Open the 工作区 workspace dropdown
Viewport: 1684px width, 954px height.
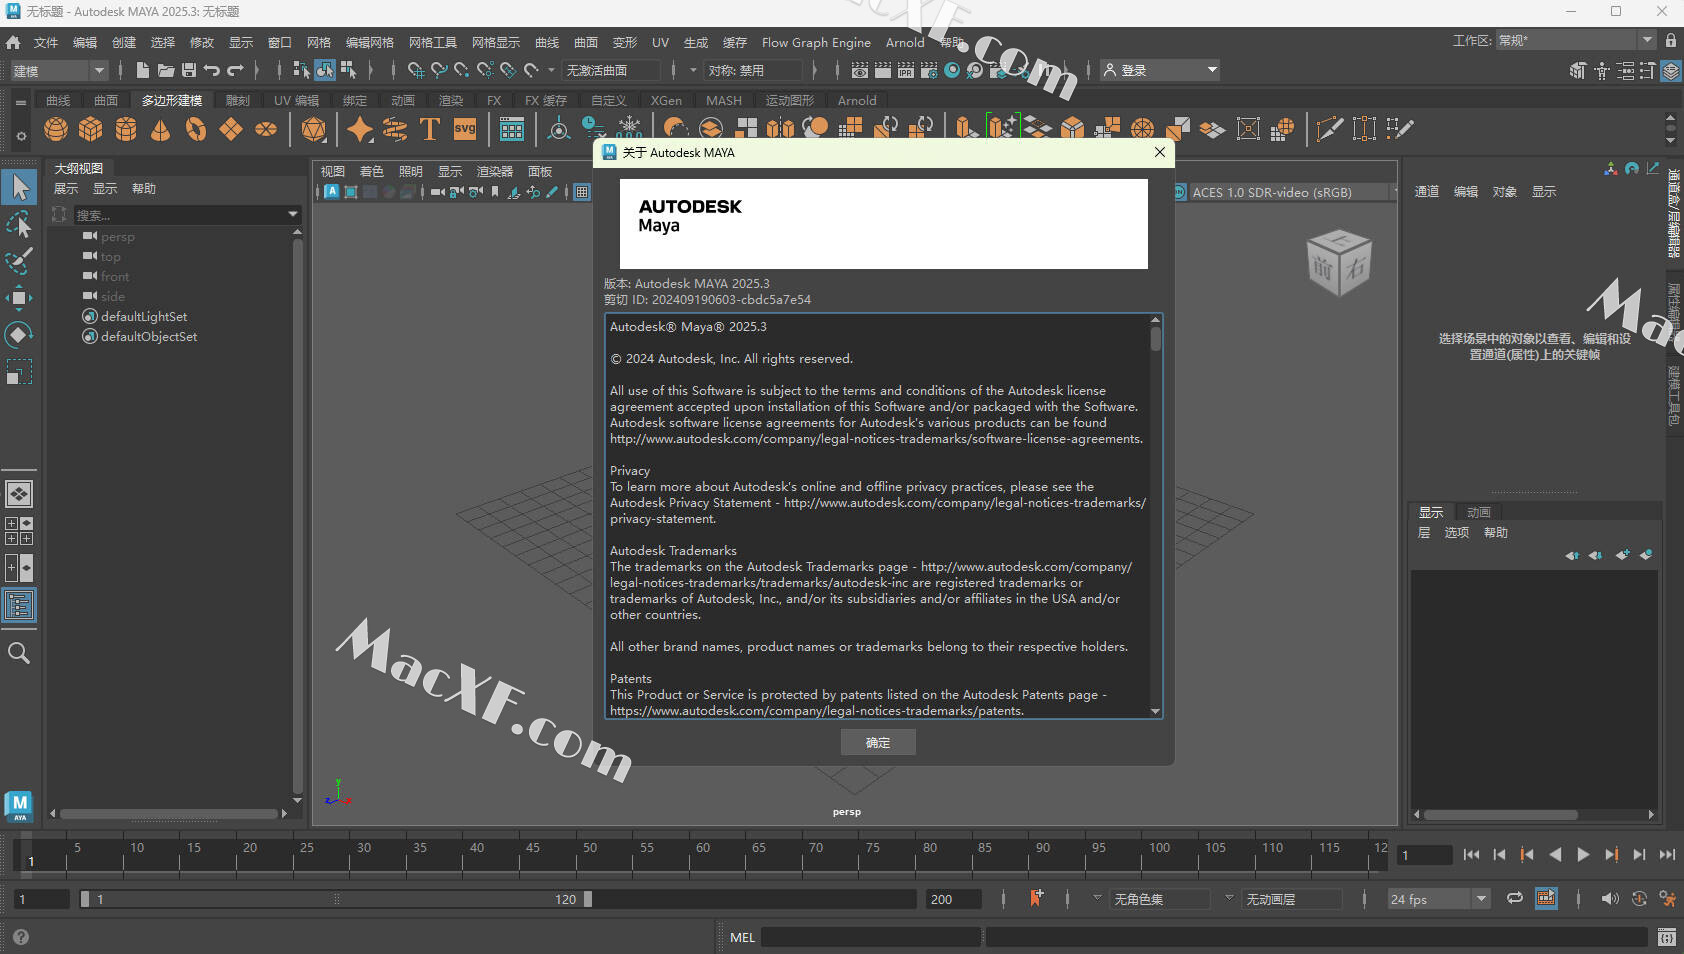(1576, 40)
